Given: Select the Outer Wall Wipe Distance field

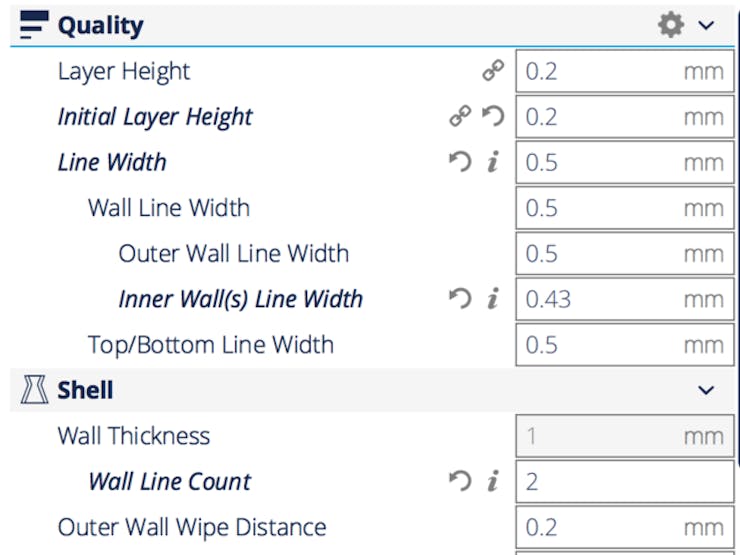Looking at the screenshot, I should (625, 527).
